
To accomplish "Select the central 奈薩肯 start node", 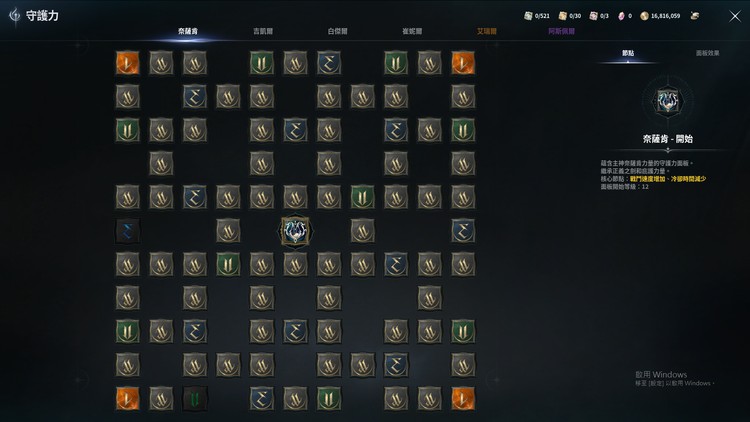I will tap(295, 231).
